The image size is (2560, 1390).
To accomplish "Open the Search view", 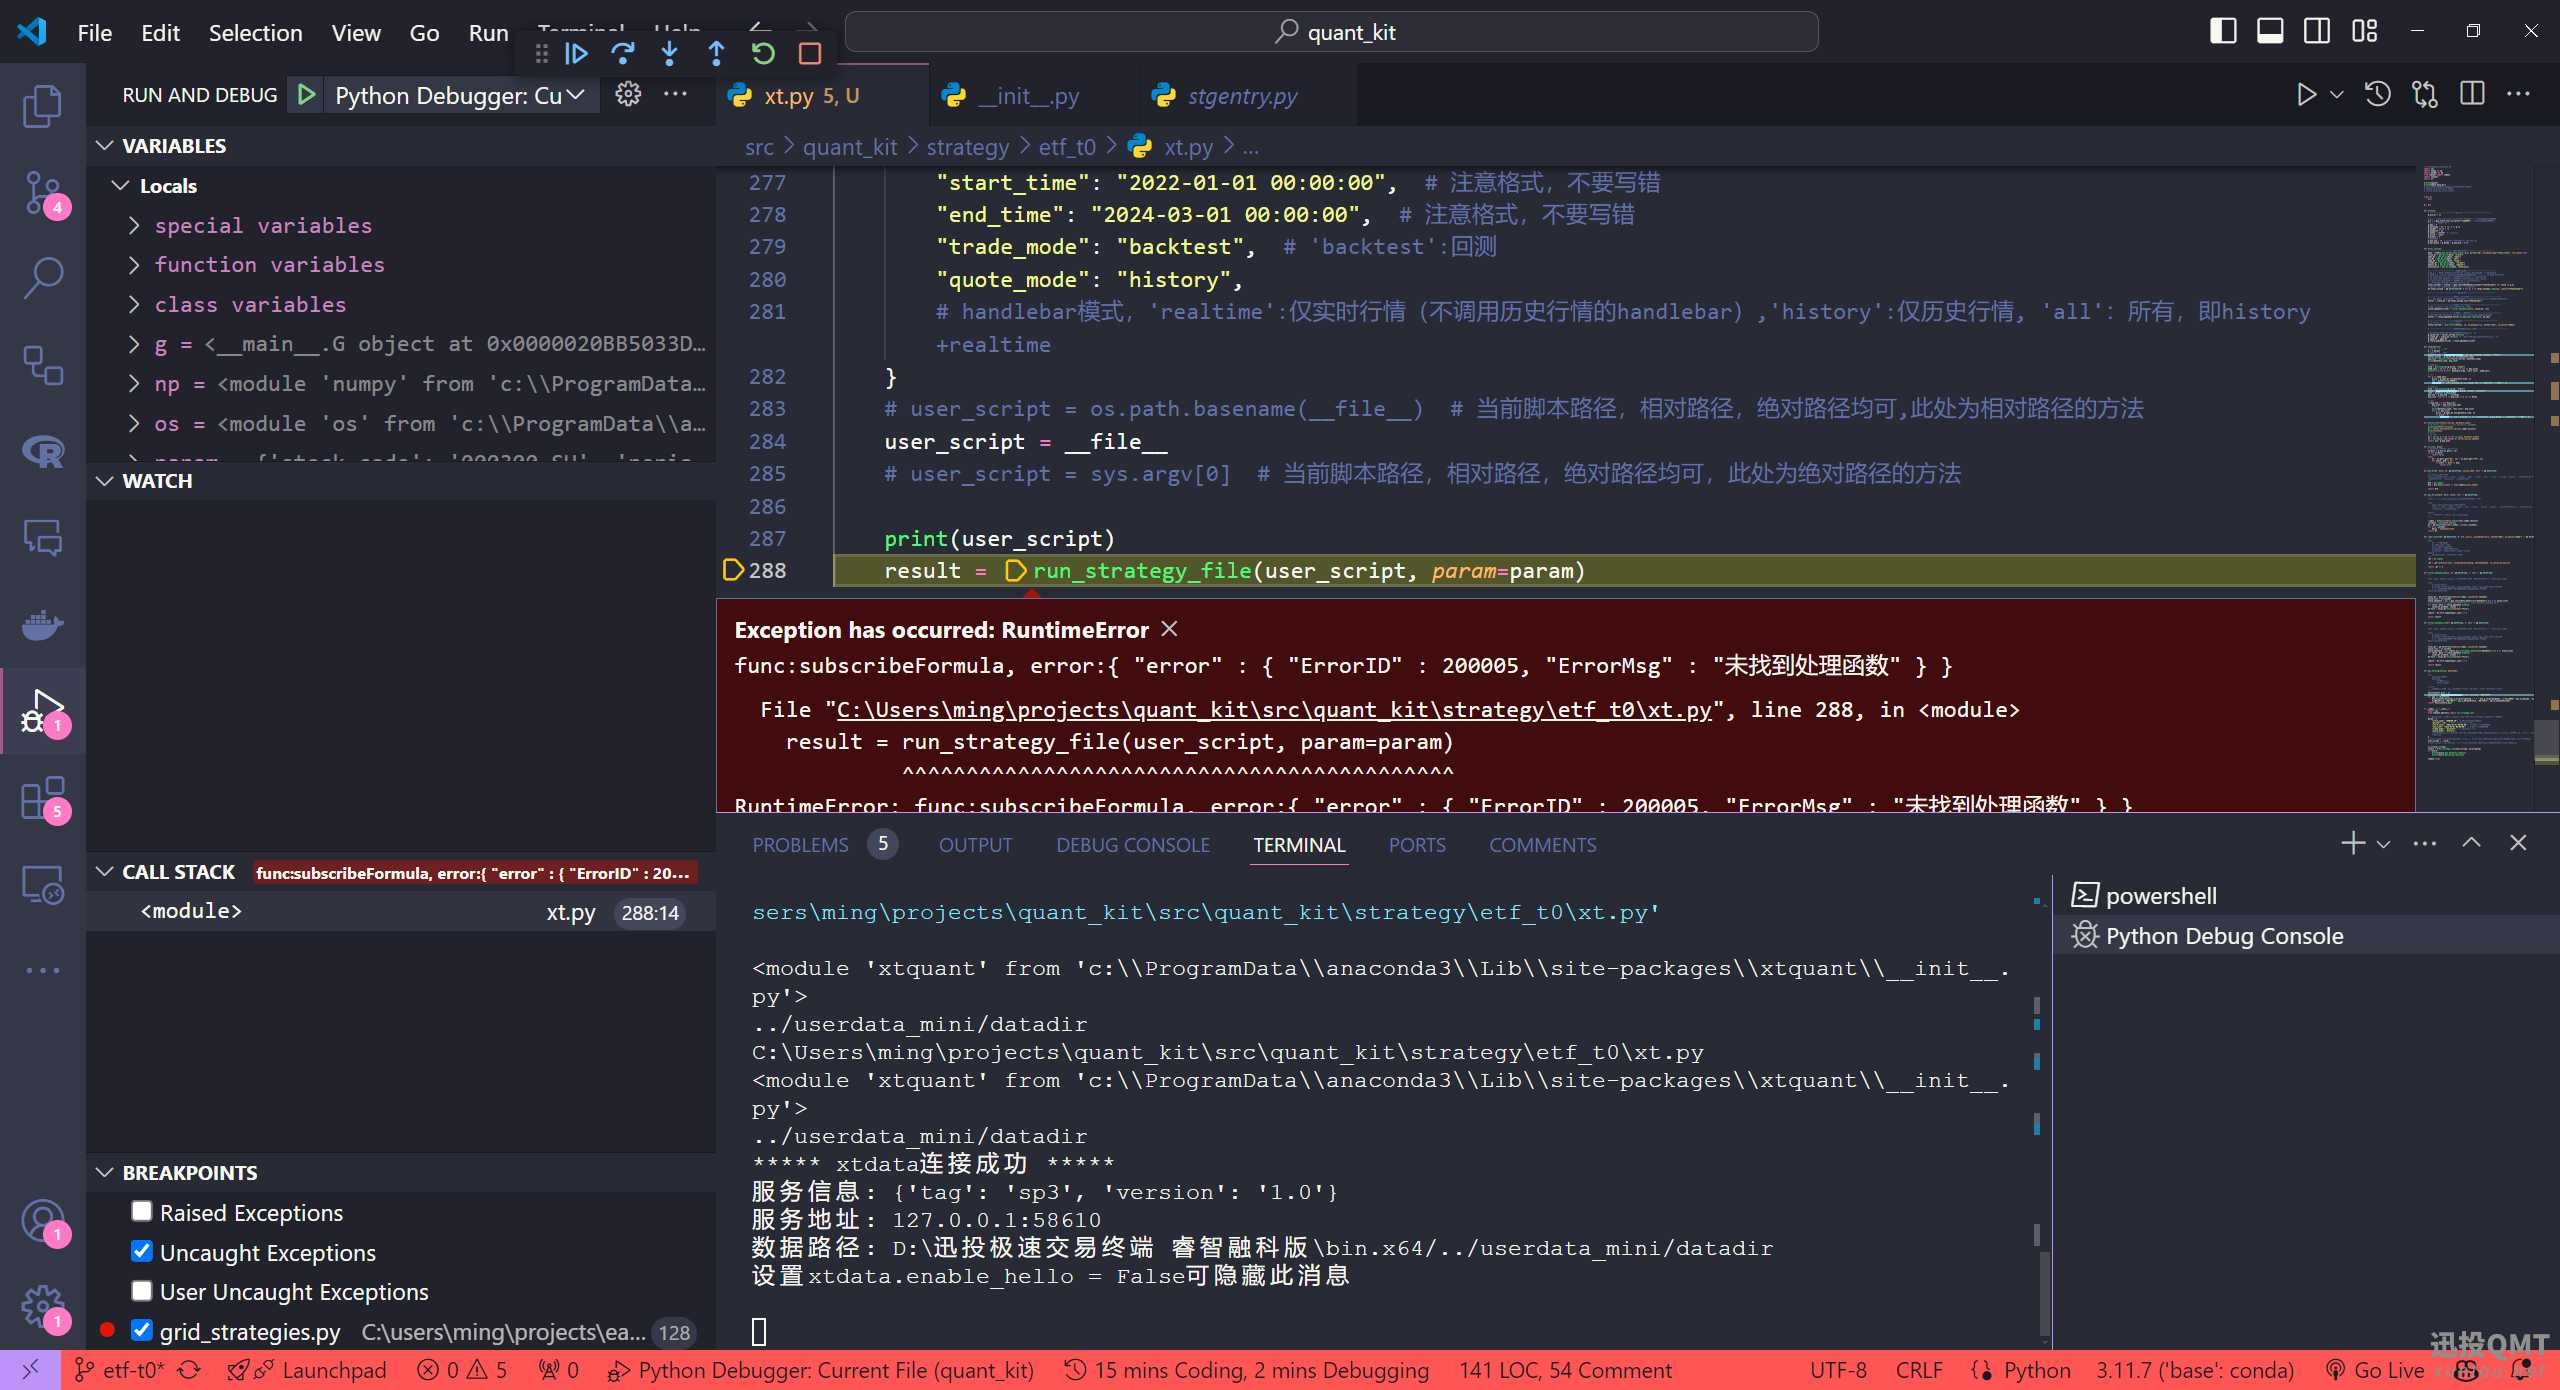I will tap(42, 278).
